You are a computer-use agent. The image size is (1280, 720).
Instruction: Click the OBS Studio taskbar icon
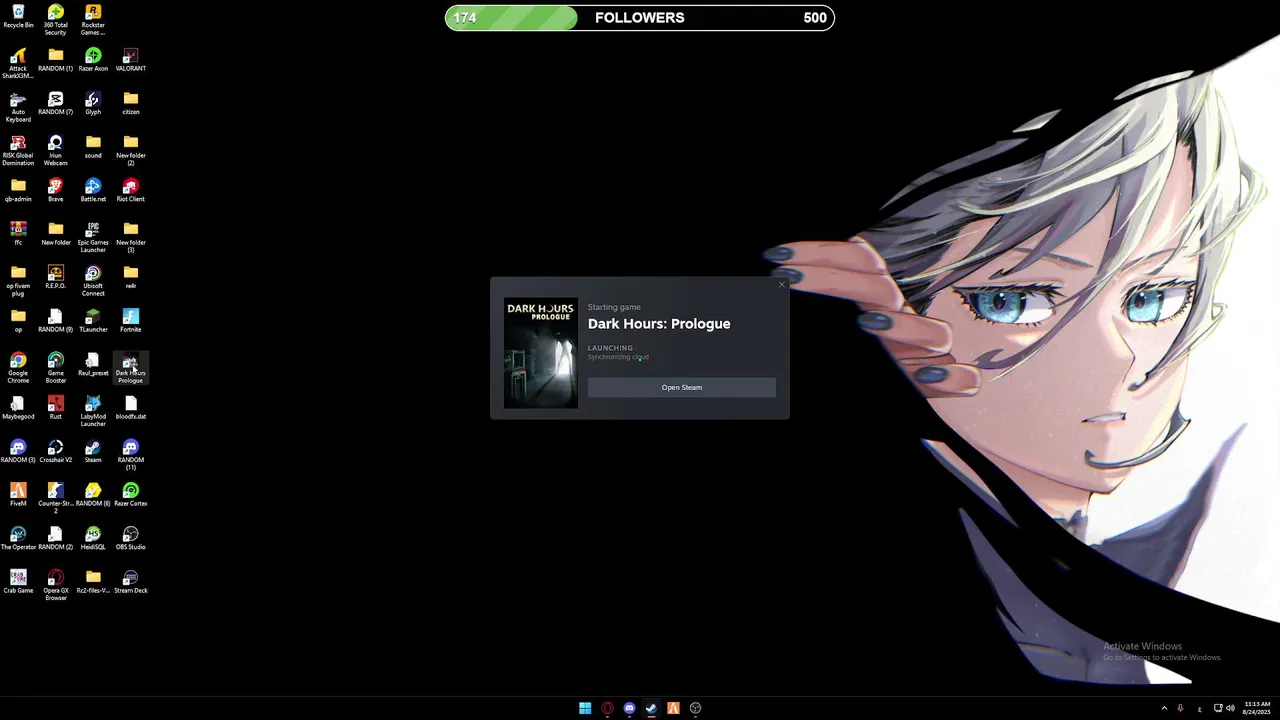695,708
